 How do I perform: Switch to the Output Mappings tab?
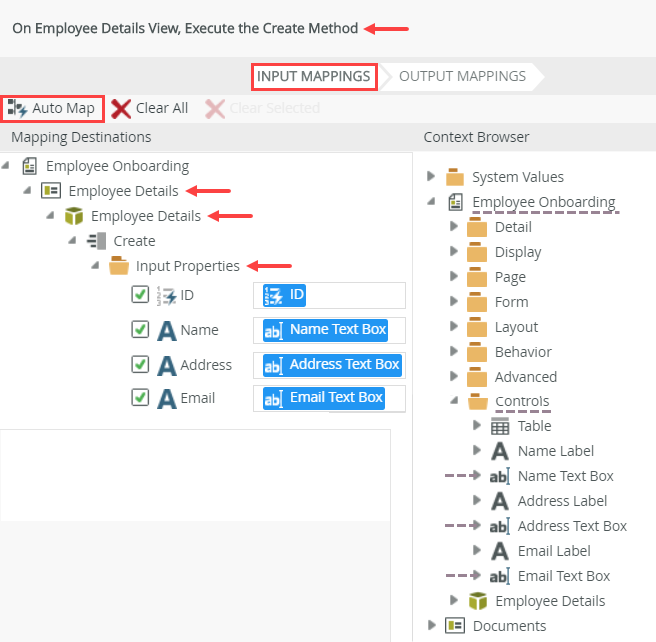tap(462, 76)
